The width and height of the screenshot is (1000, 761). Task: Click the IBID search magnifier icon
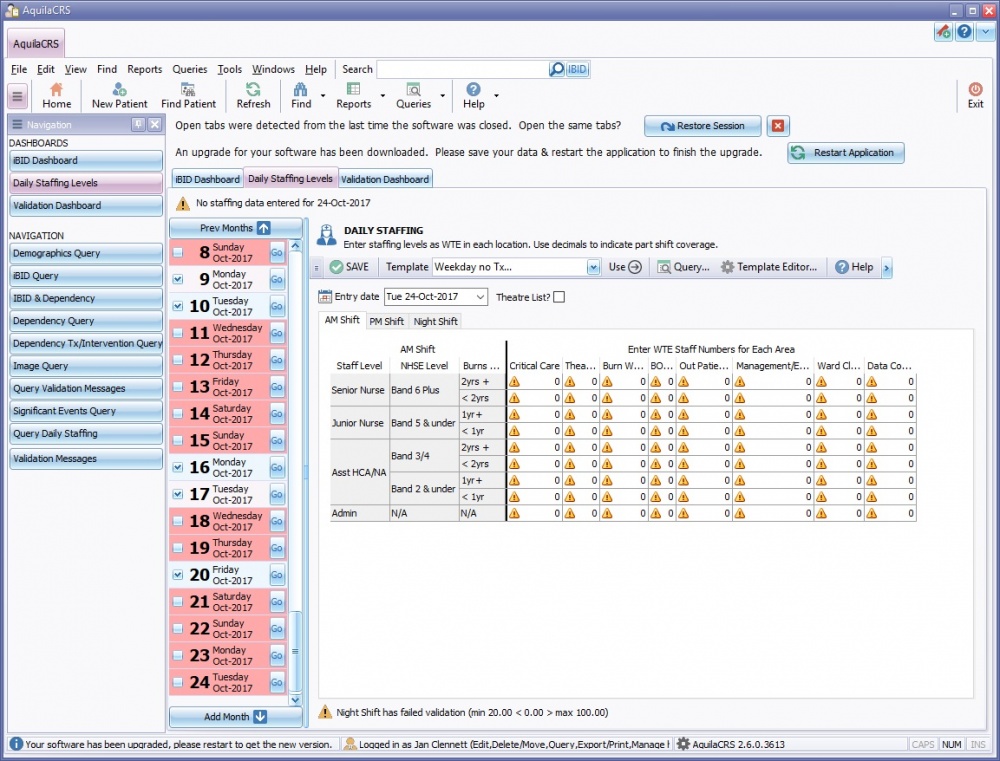557,70
